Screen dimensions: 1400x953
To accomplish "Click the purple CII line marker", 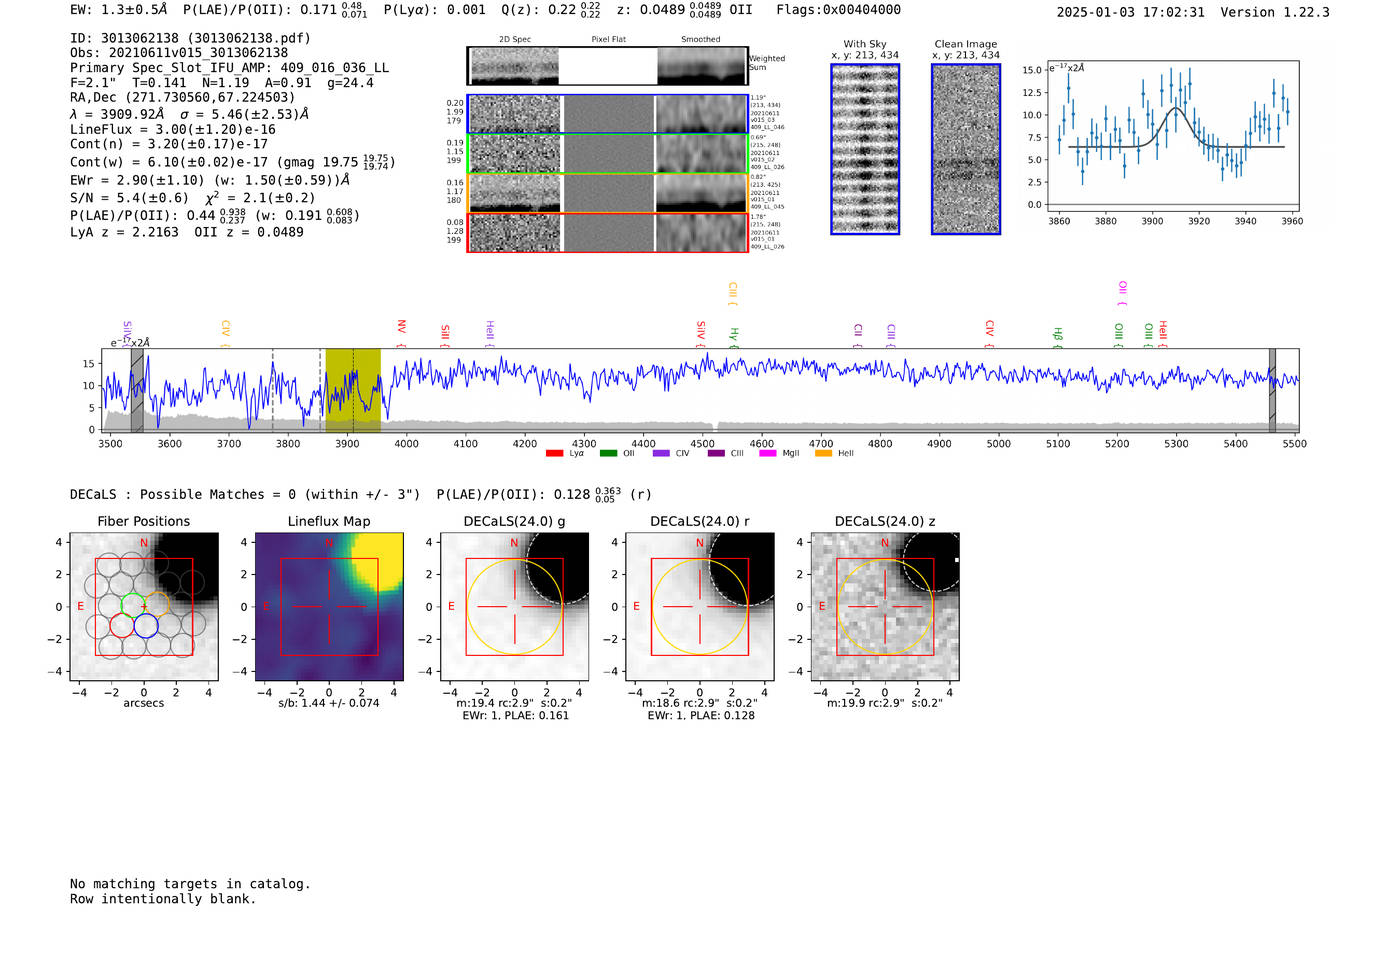I will point(858,335).
